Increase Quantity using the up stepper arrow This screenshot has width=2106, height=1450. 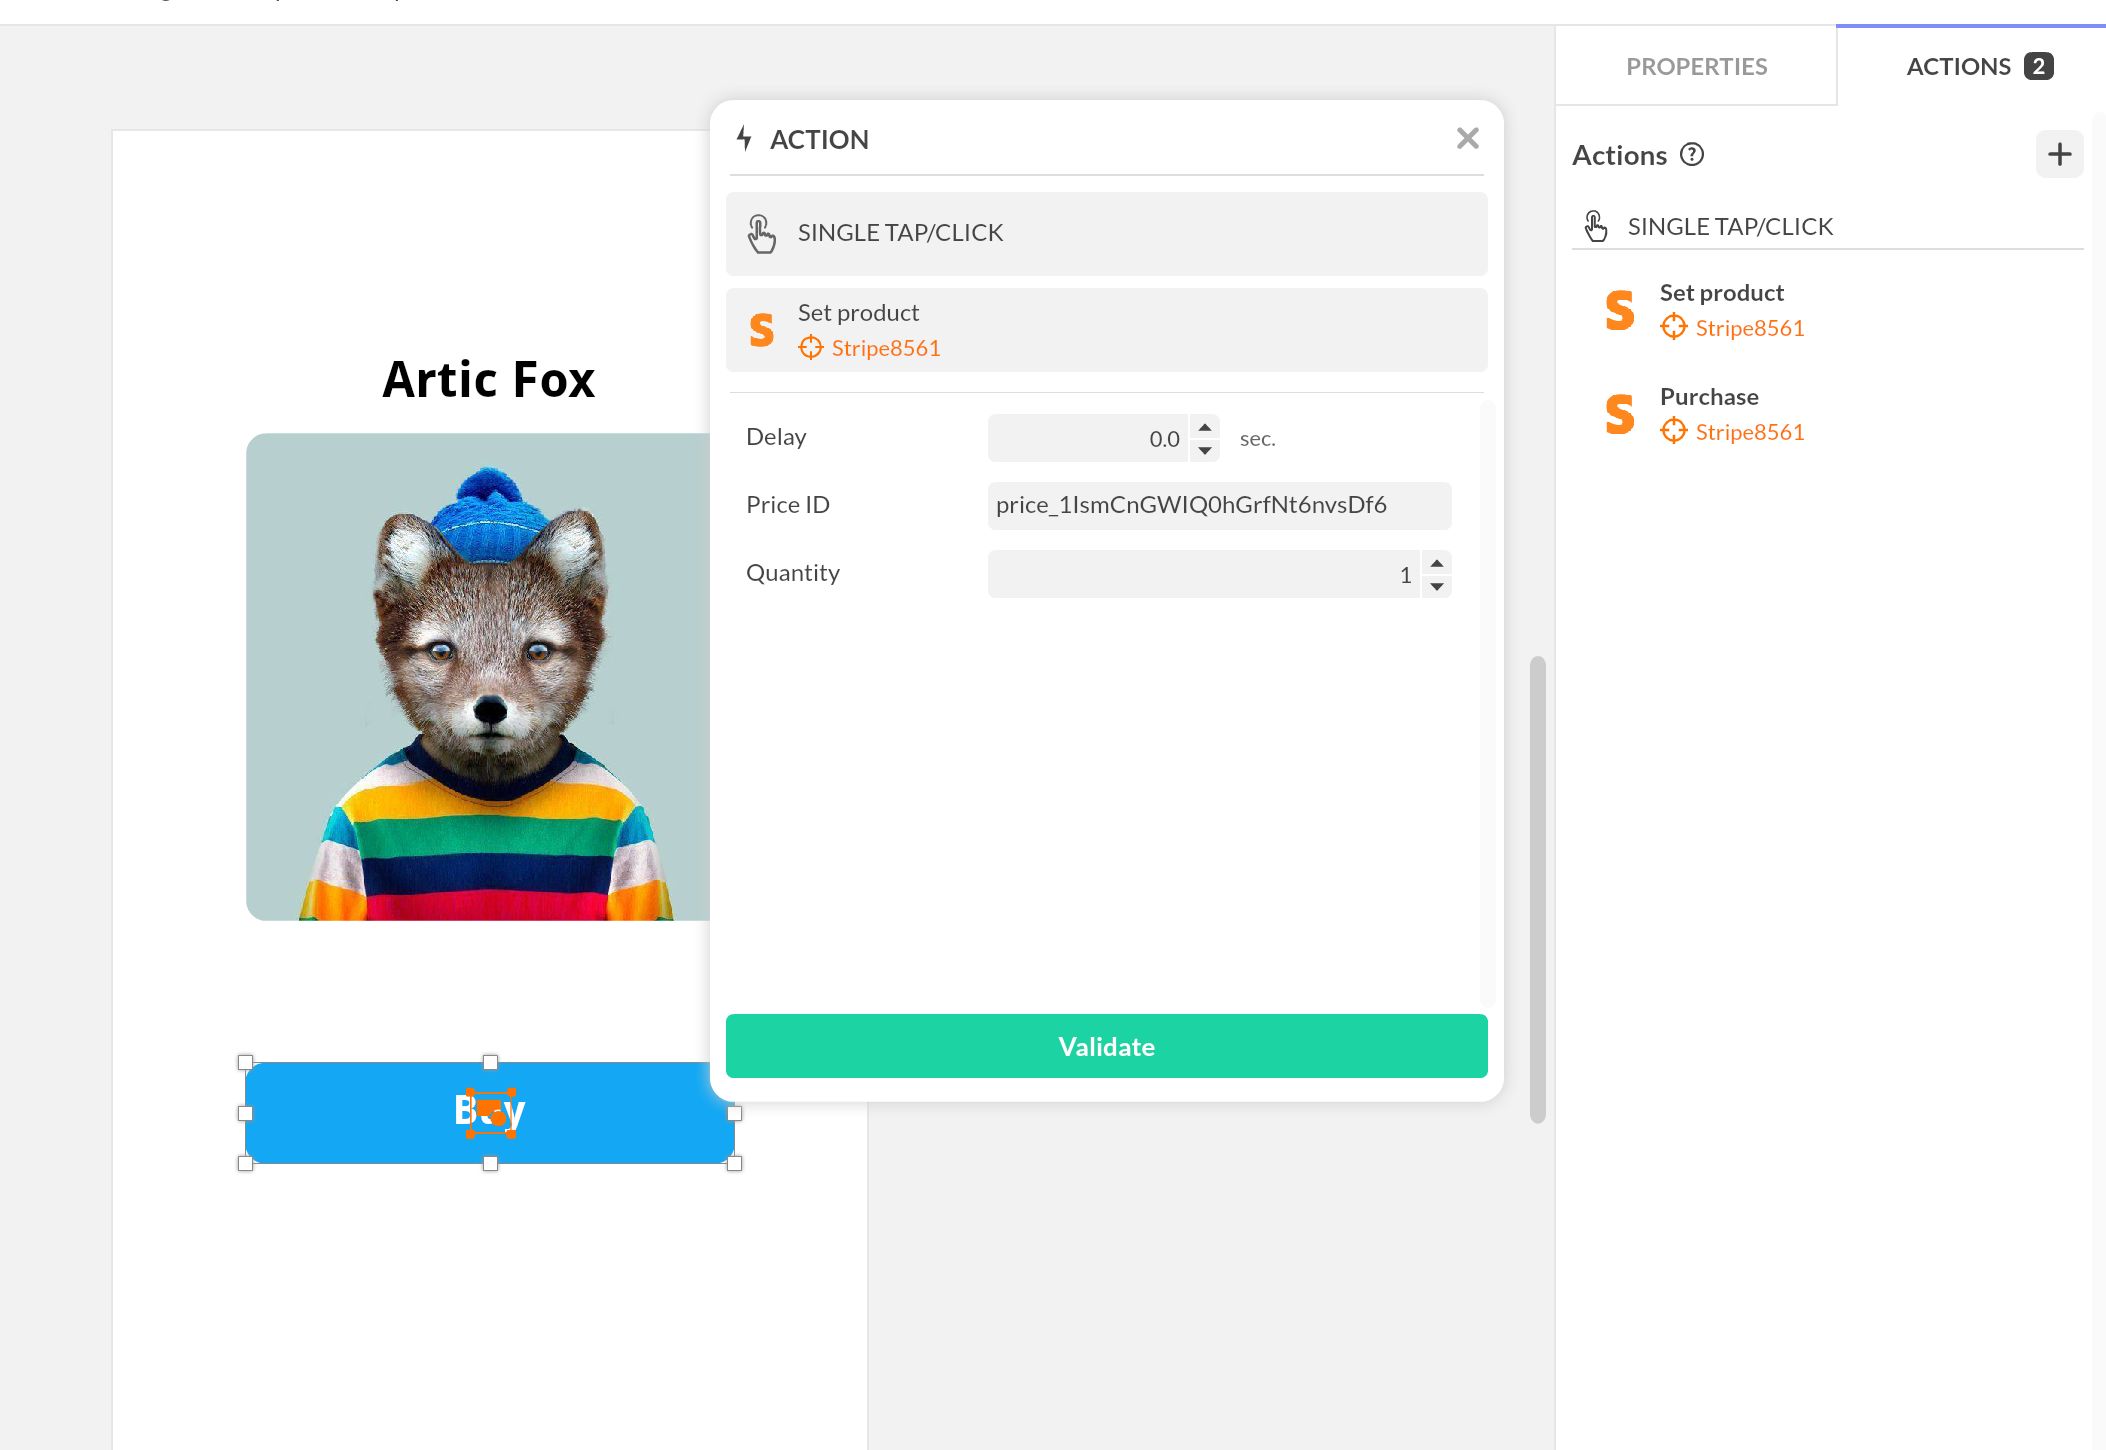(1436, 564)
